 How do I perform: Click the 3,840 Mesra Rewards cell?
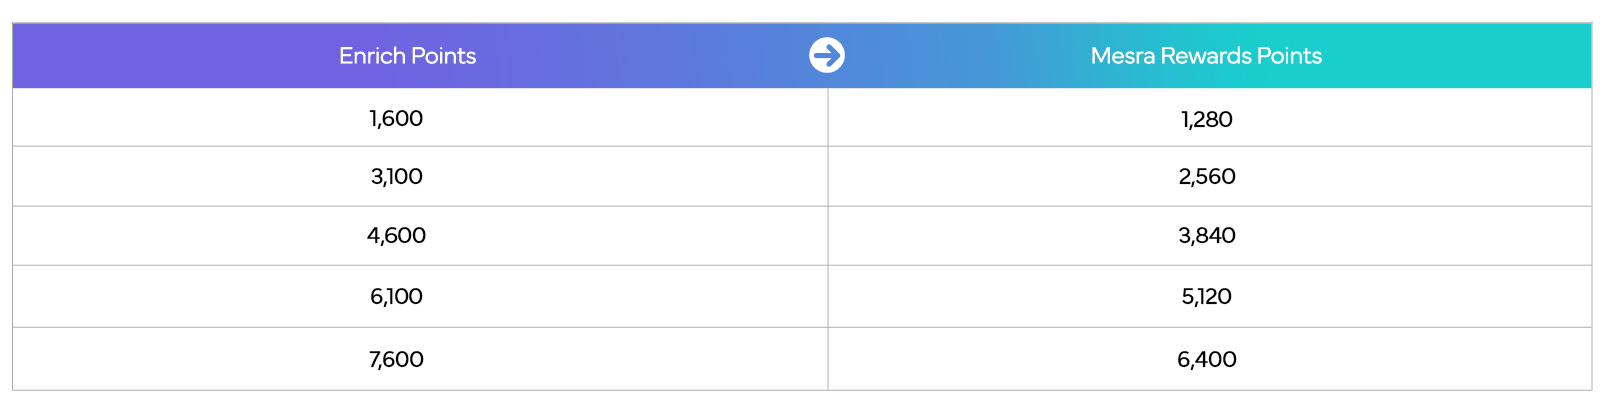pyautogui.click(x=1206, y=235)
